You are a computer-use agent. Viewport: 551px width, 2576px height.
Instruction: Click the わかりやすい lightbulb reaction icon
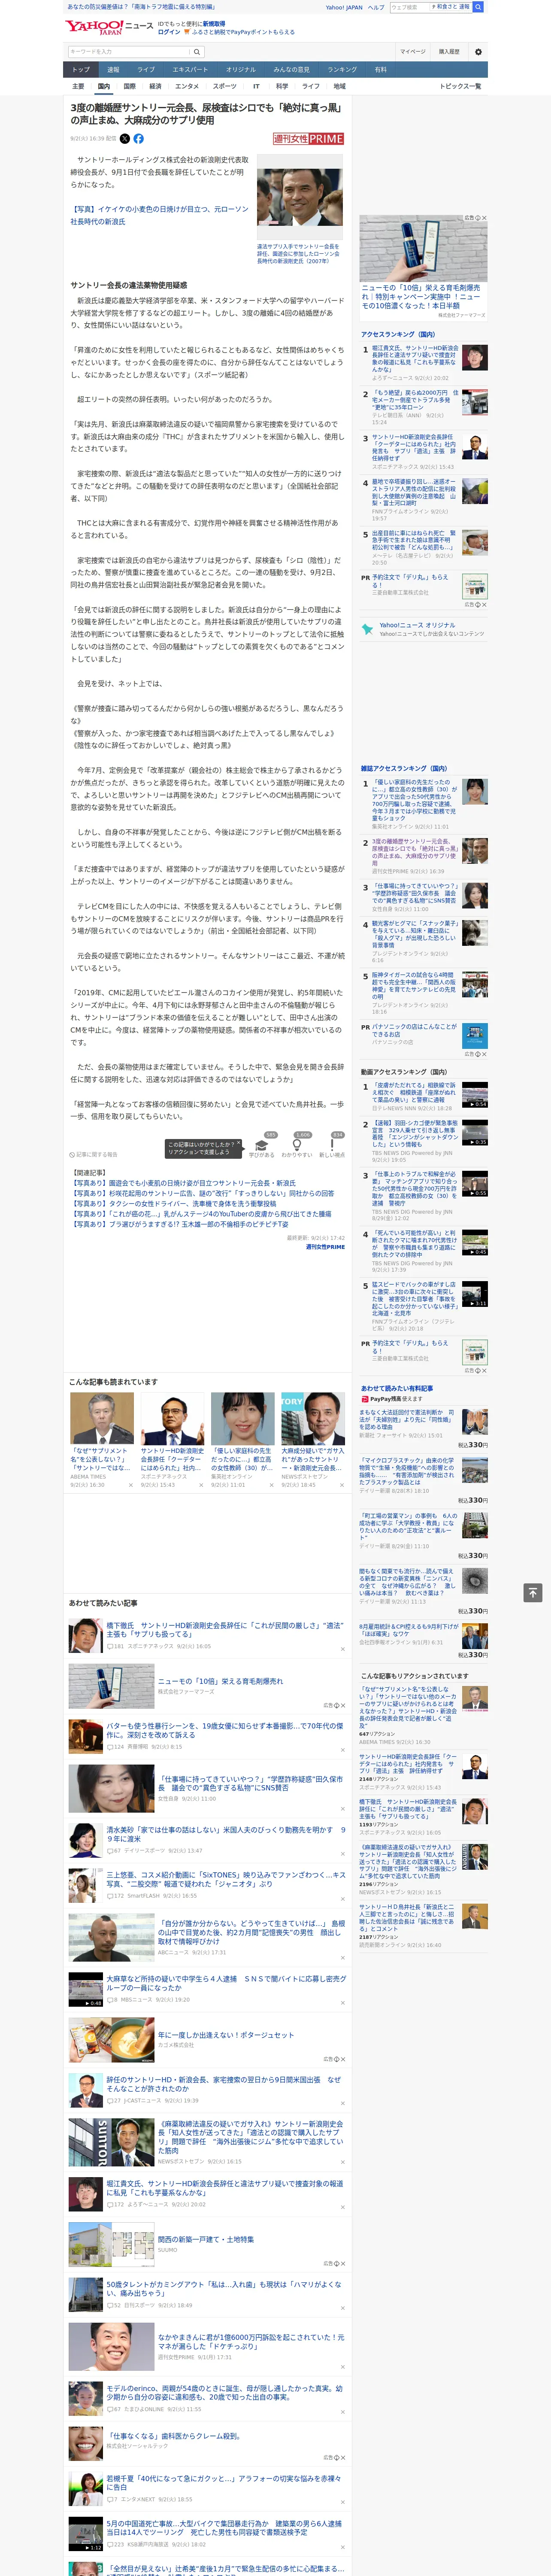(x=297, y=1145)
